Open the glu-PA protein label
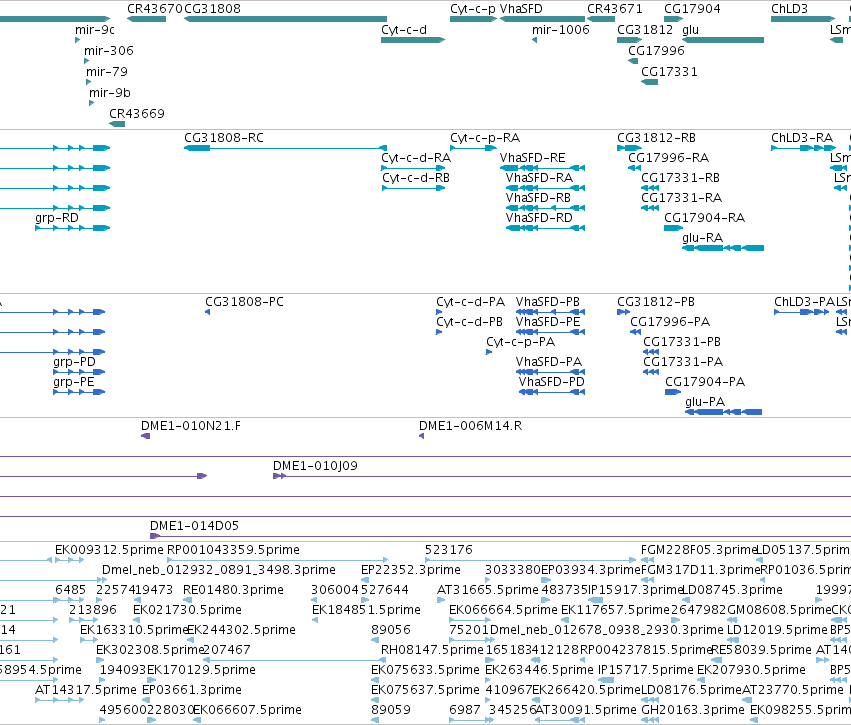851x725 pixels. (x=705, y=402)
